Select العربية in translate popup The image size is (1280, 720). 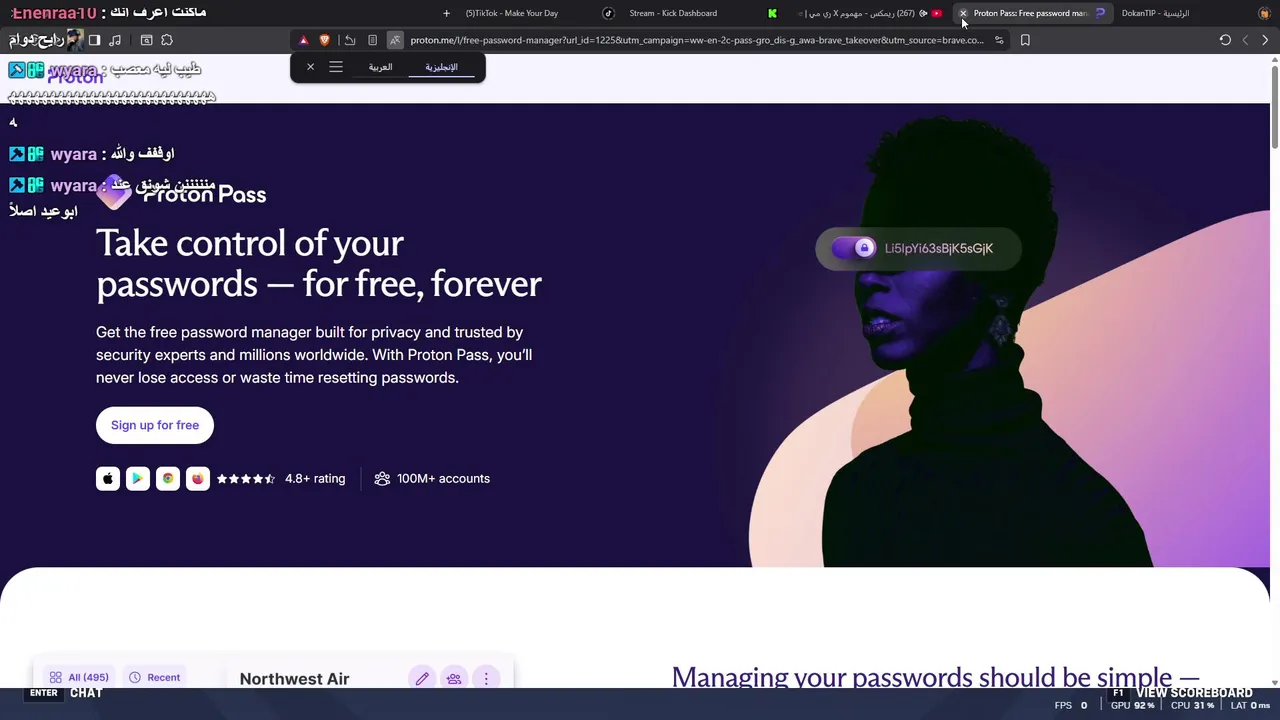click(x=380, y=67)
